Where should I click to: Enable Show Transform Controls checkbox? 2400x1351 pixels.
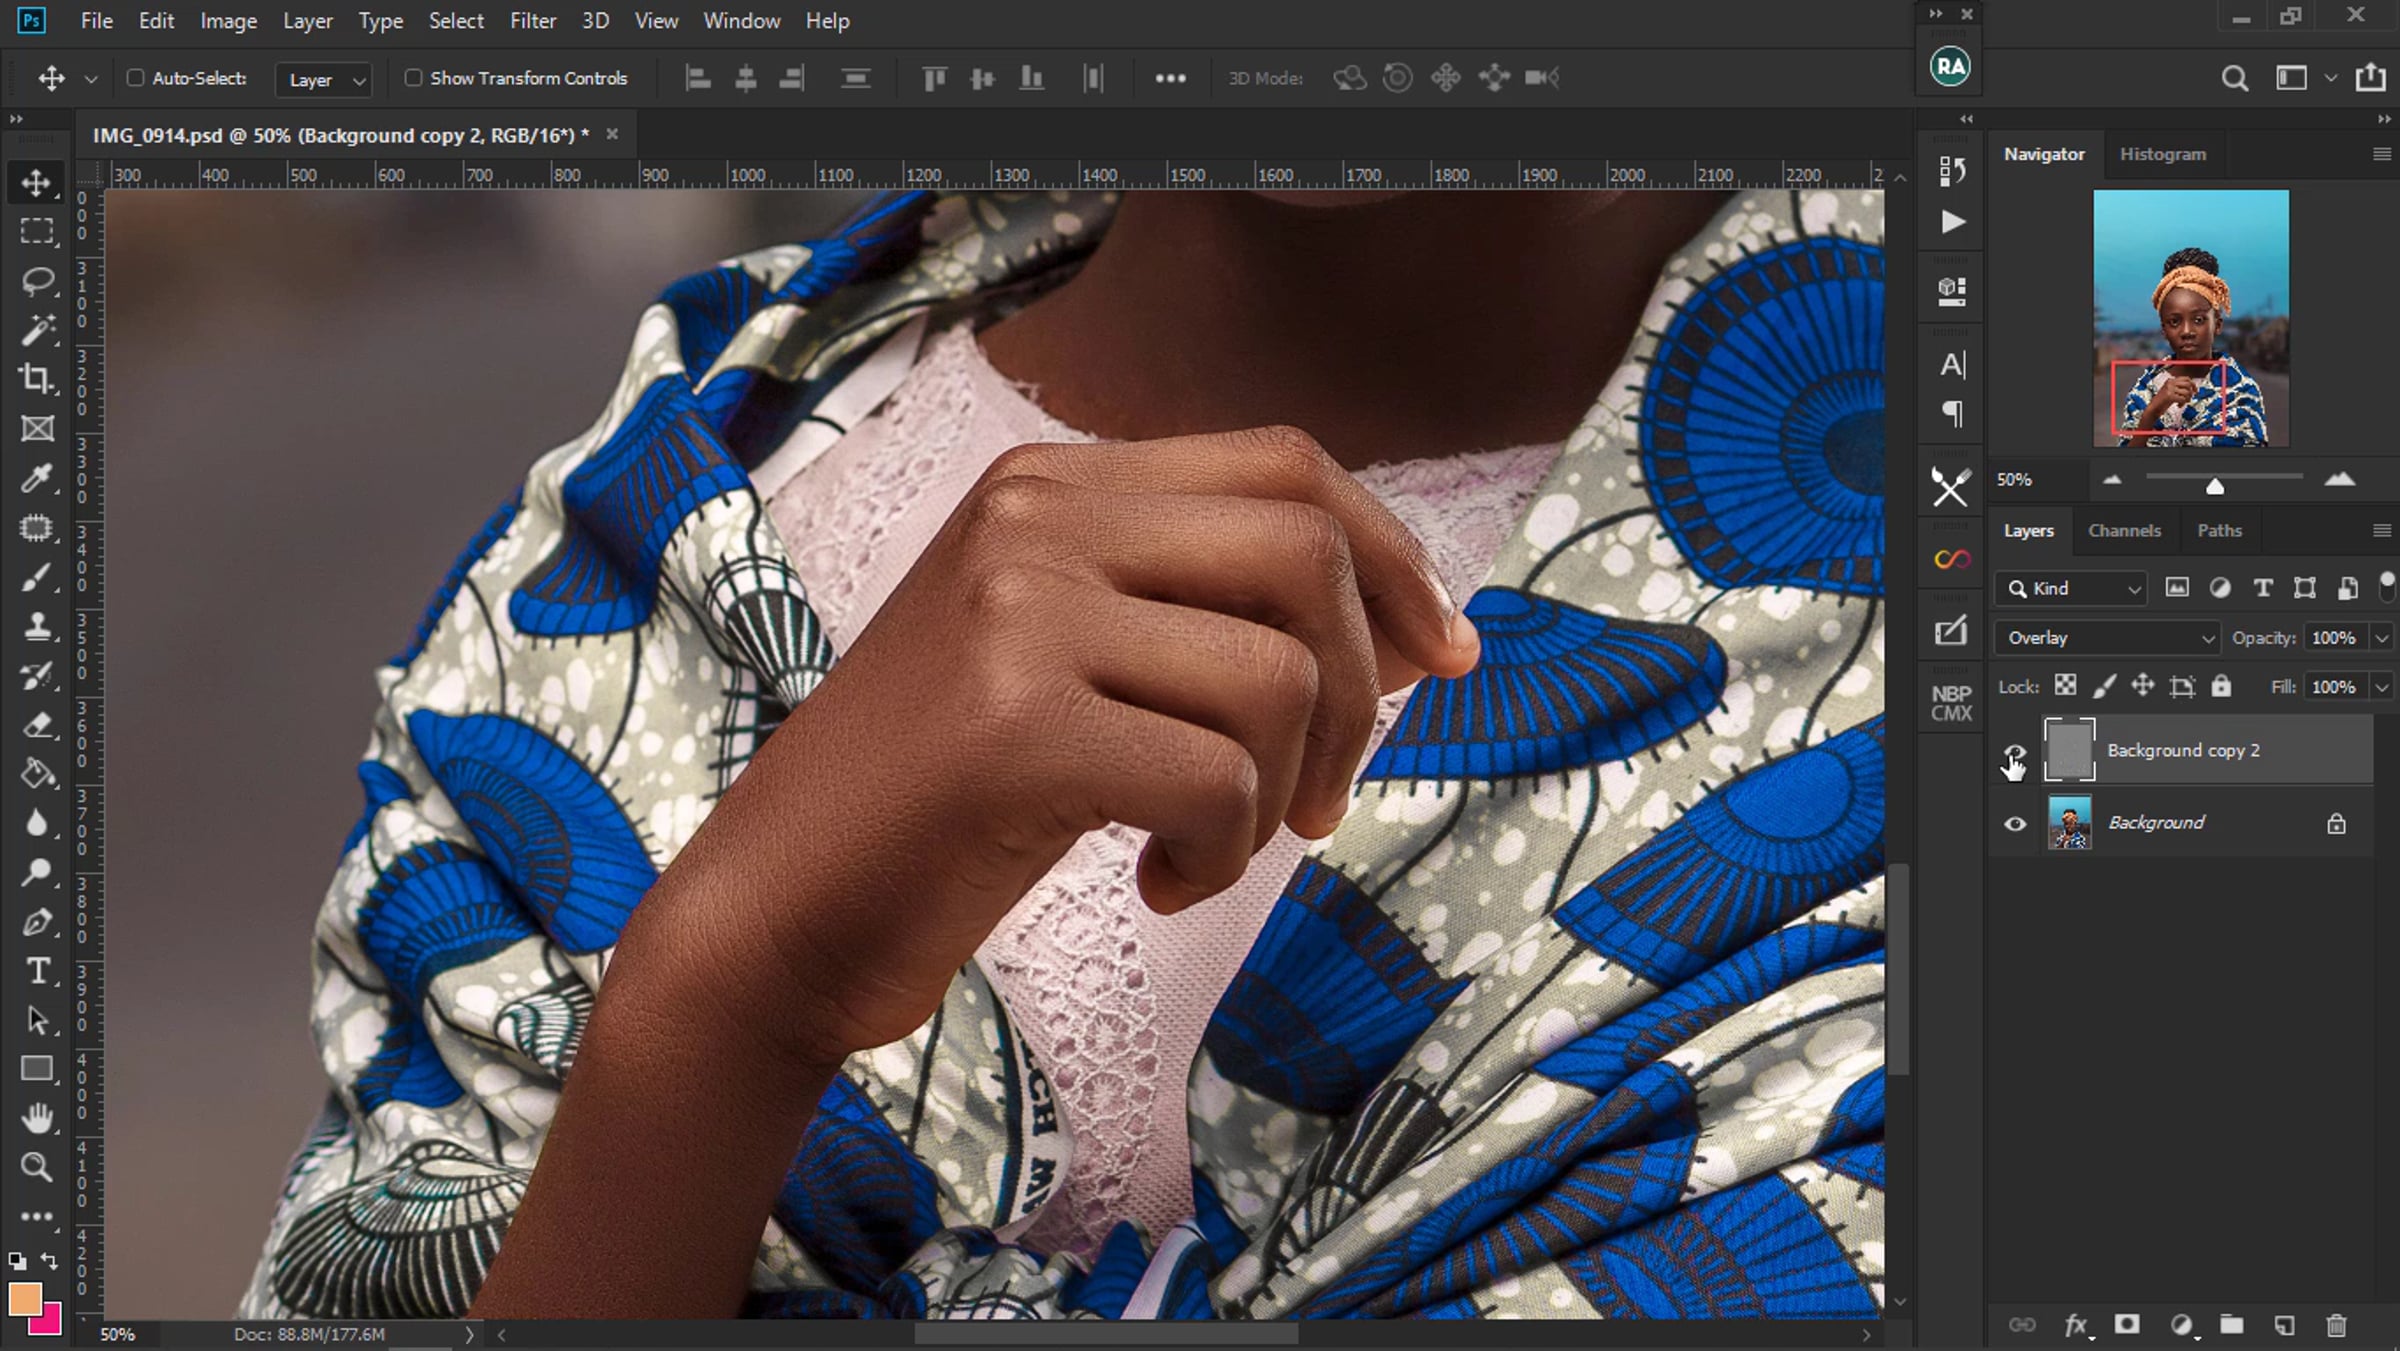click(x=413, y=78)
